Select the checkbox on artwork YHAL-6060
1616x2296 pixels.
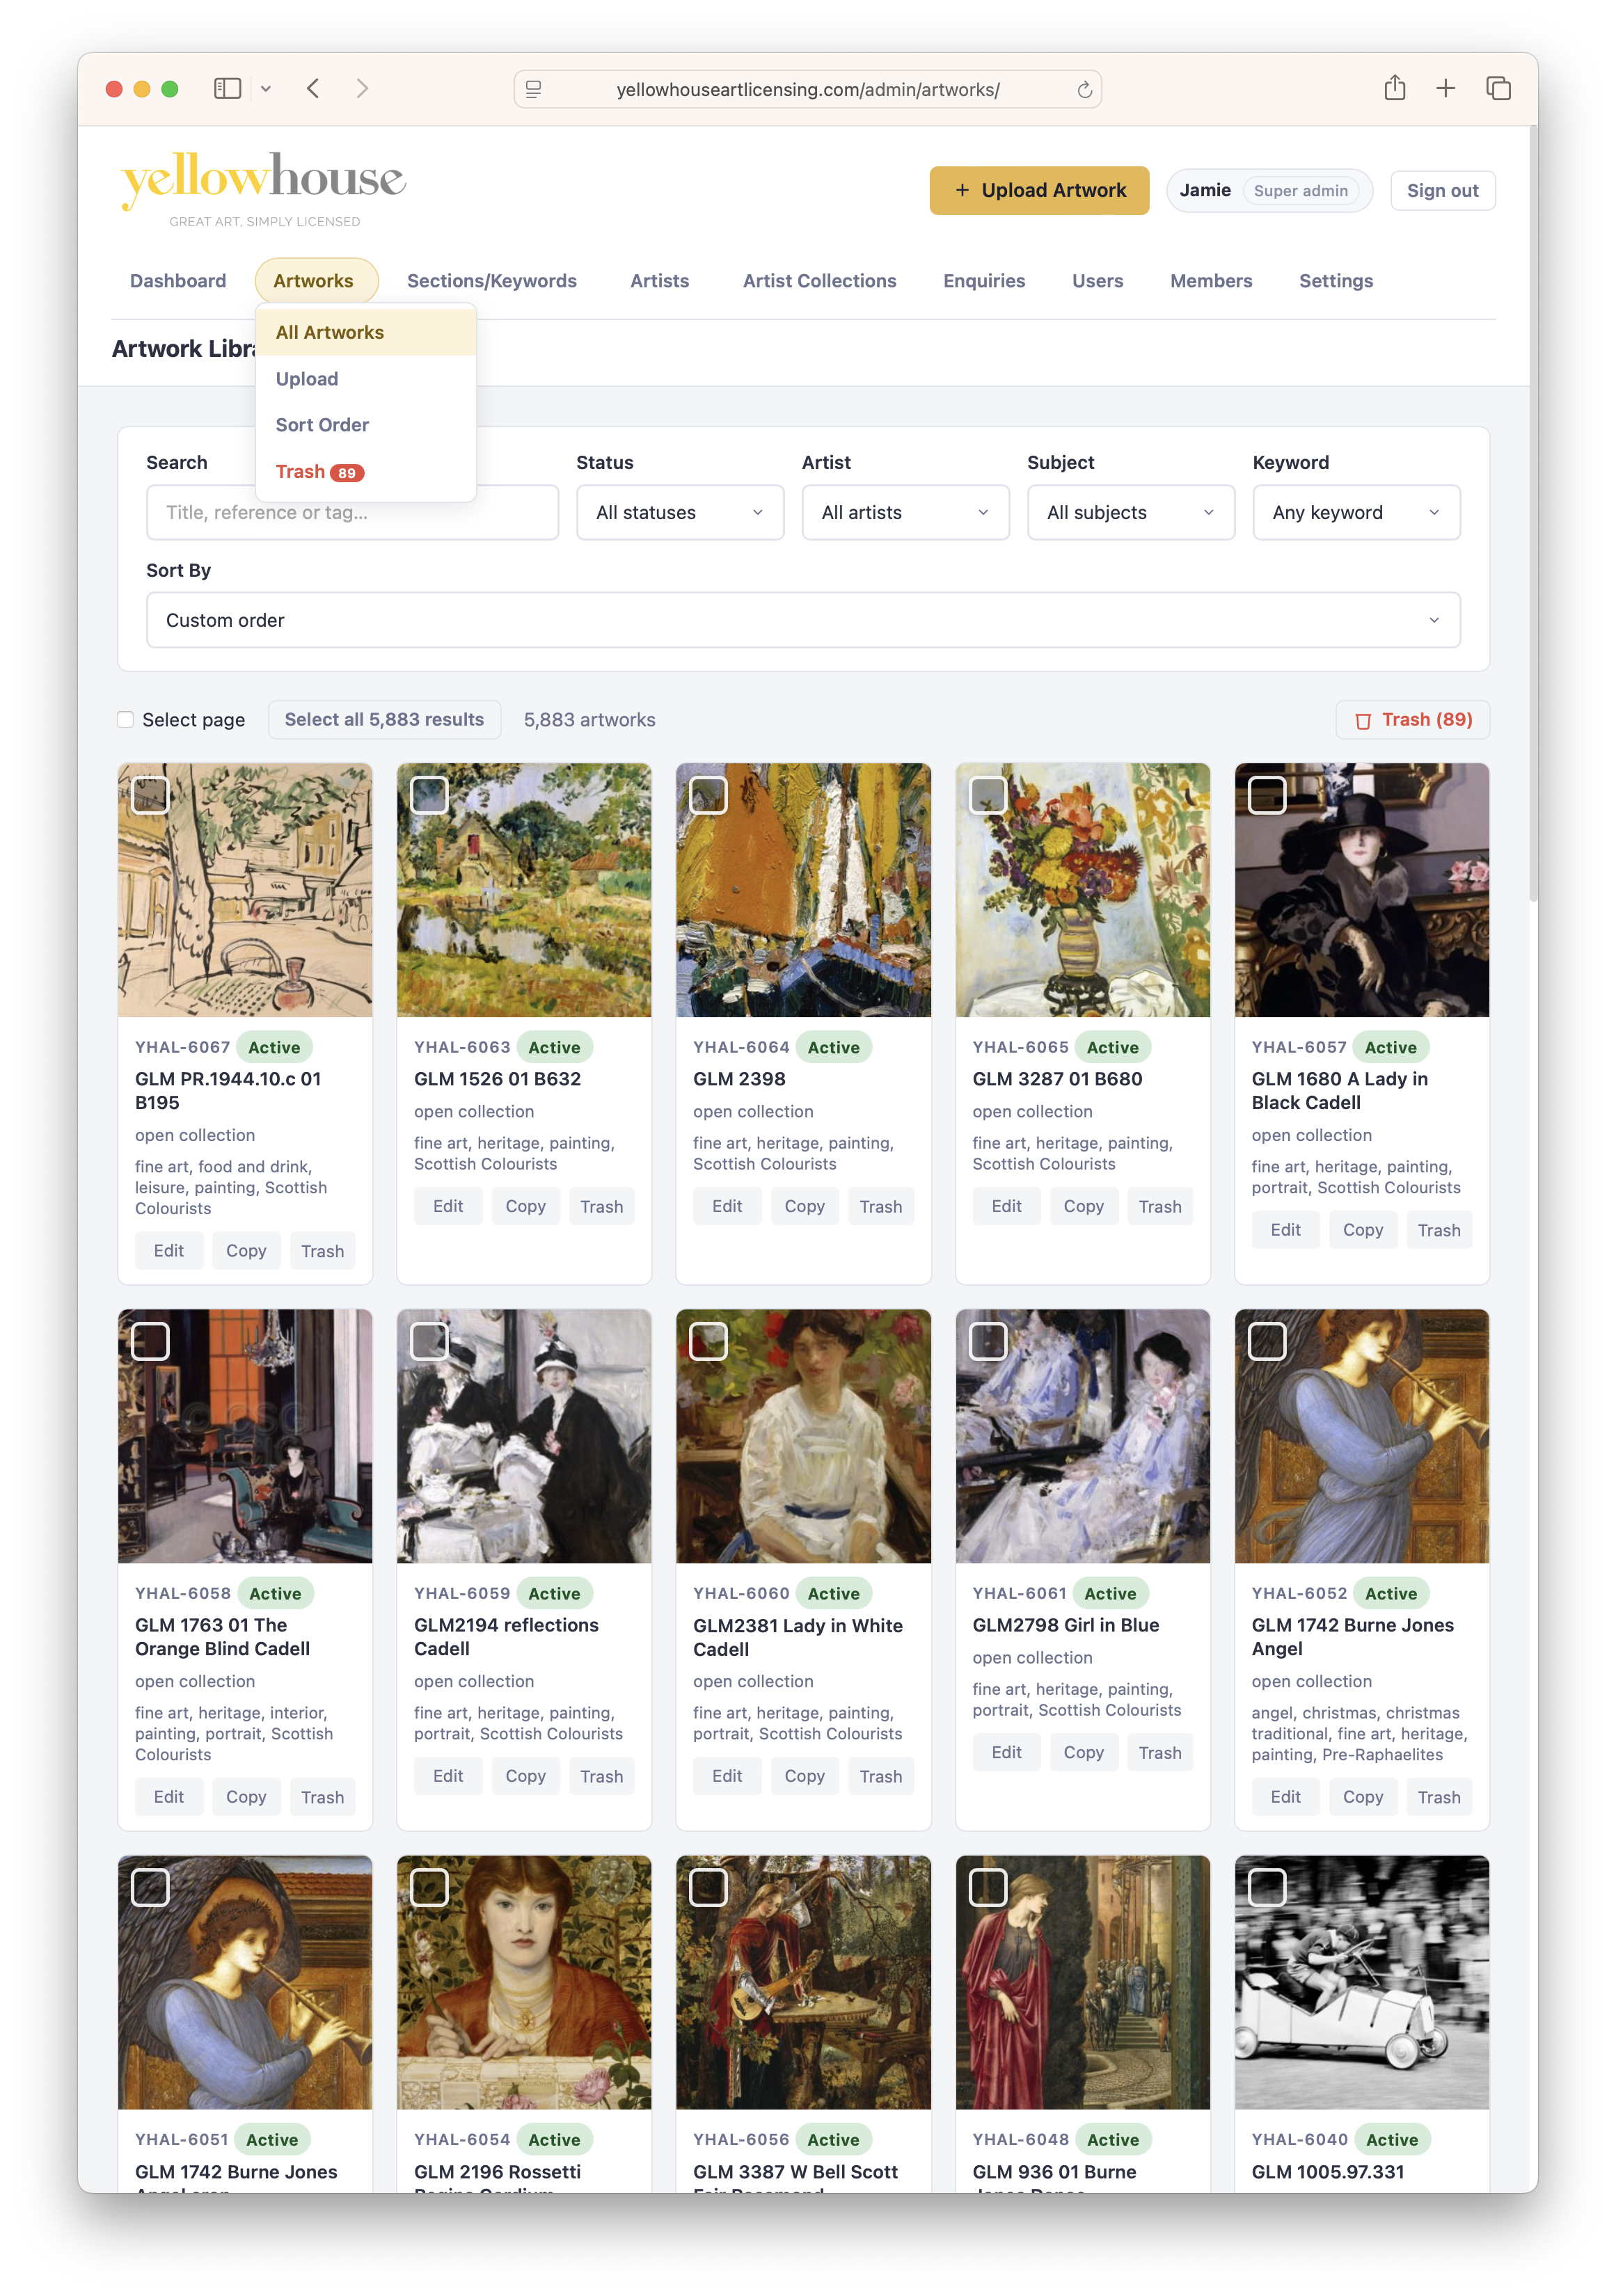[709, 1342]
